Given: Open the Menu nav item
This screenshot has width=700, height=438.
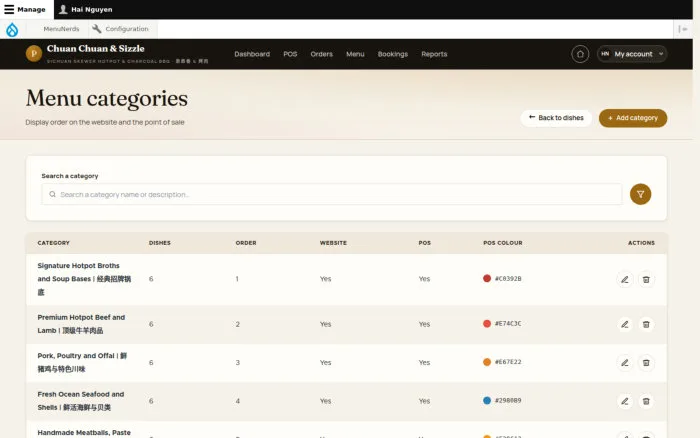Looking at the screenshot, I should tap(355, 54).
